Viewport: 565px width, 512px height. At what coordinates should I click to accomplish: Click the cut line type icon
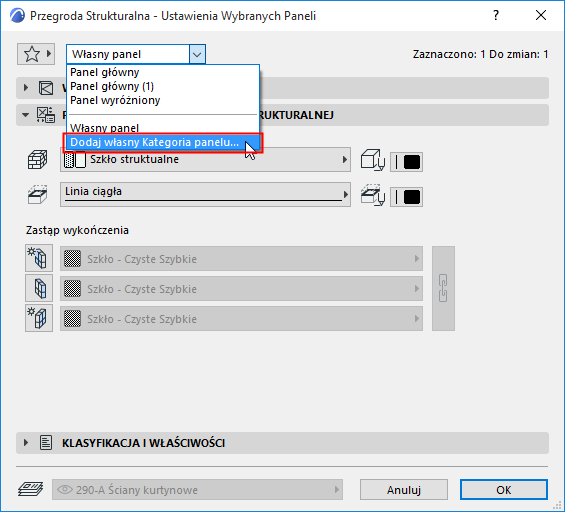pos(37,195)
